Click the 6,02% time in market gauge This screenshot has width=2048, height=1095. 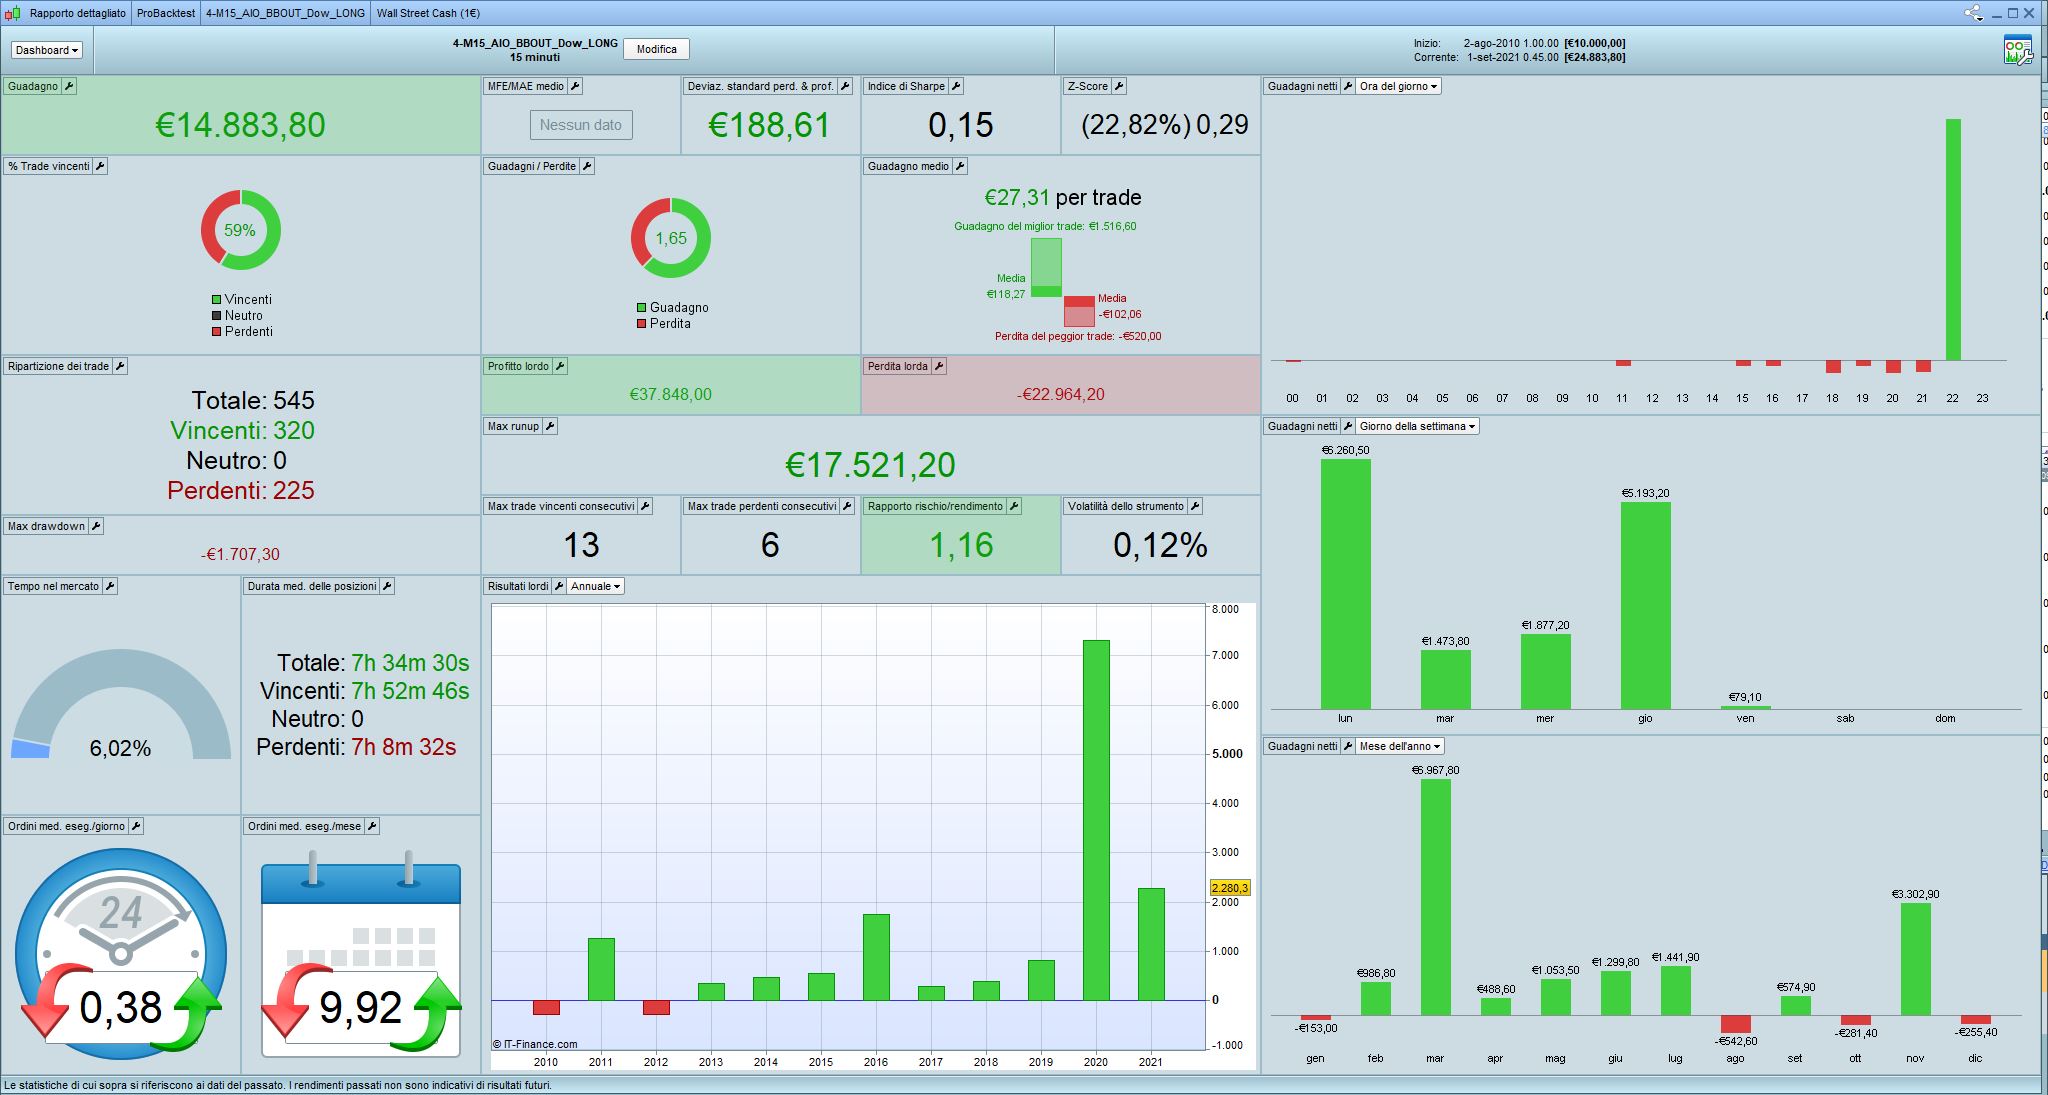click(121, 705)
